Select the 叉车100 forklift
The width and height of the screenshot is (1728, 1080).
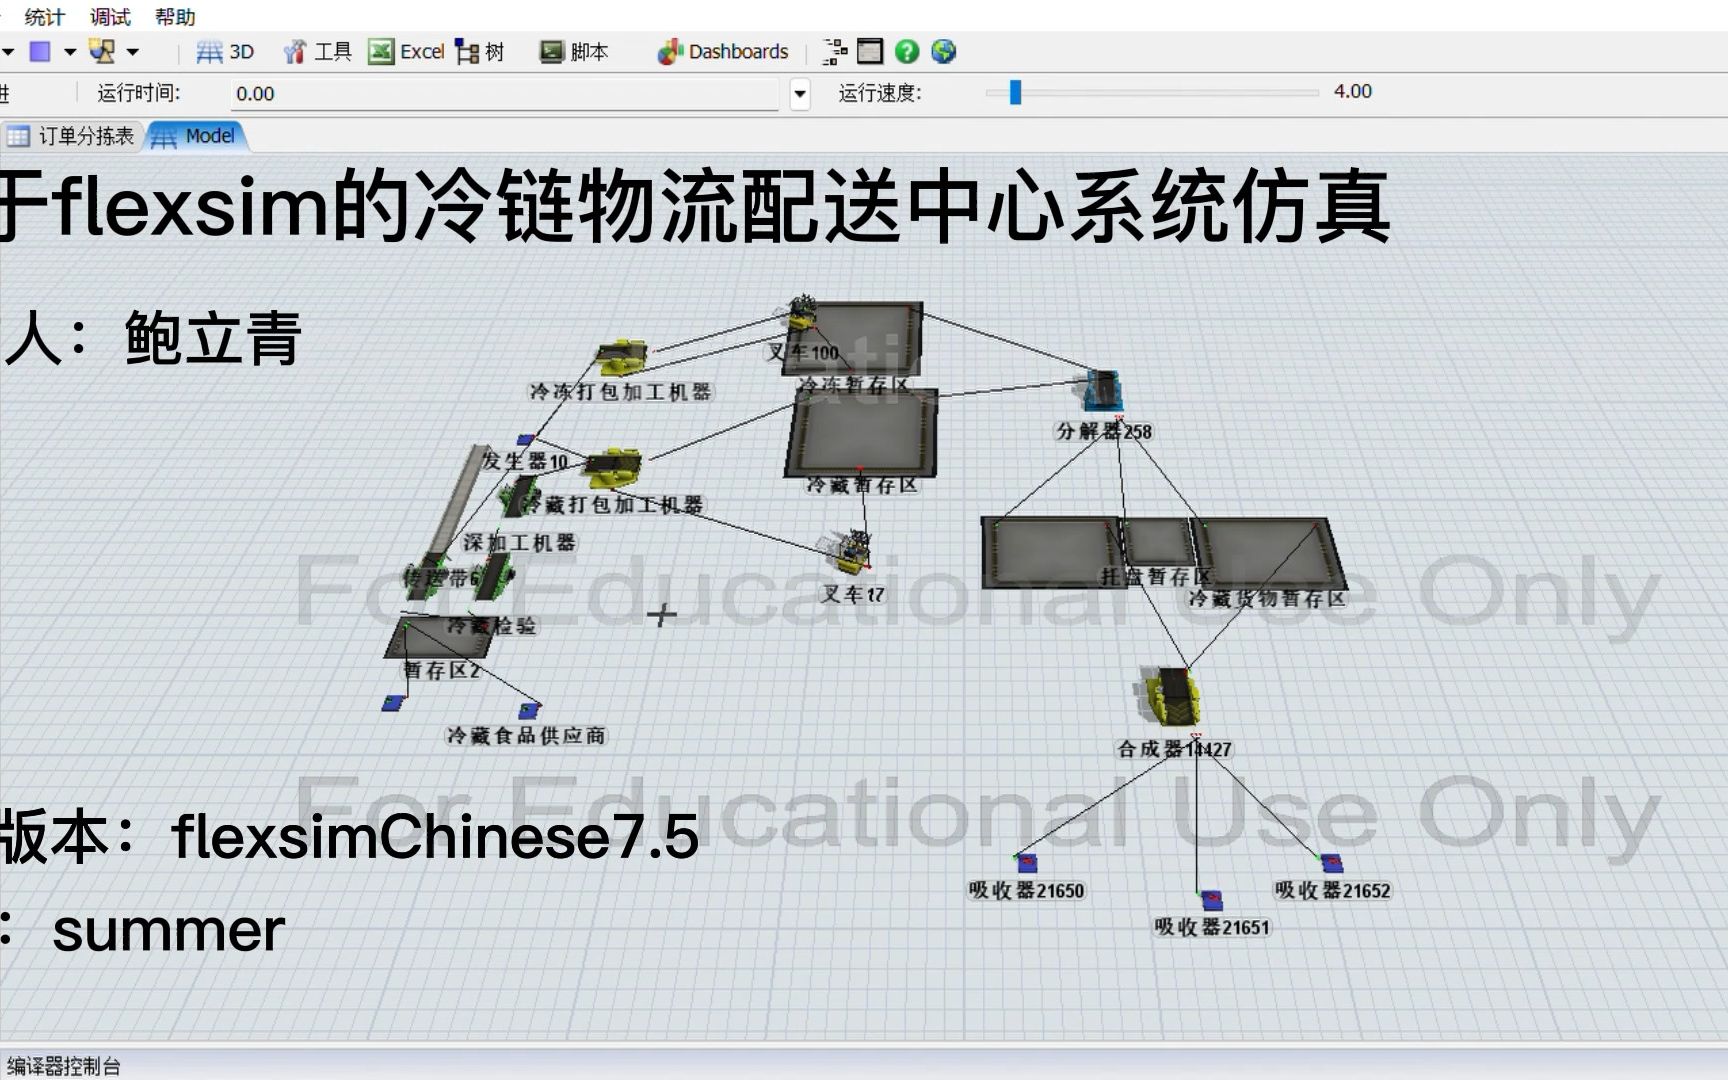802,312
